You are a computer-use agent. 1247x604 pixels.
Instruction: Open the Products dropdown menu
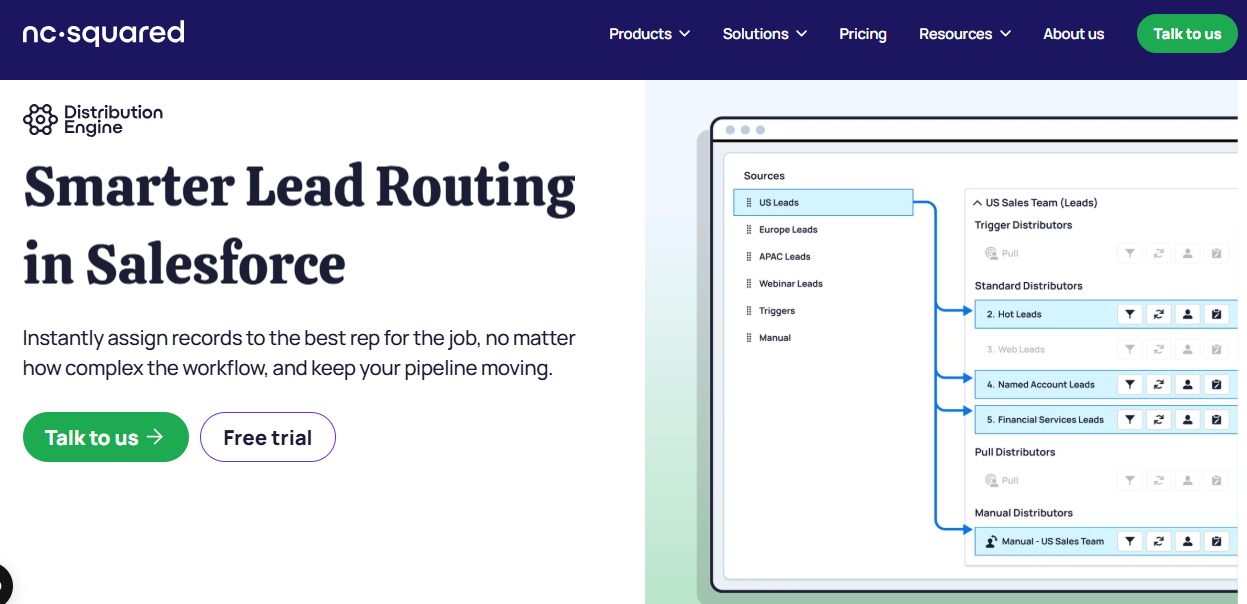[649, 34]
